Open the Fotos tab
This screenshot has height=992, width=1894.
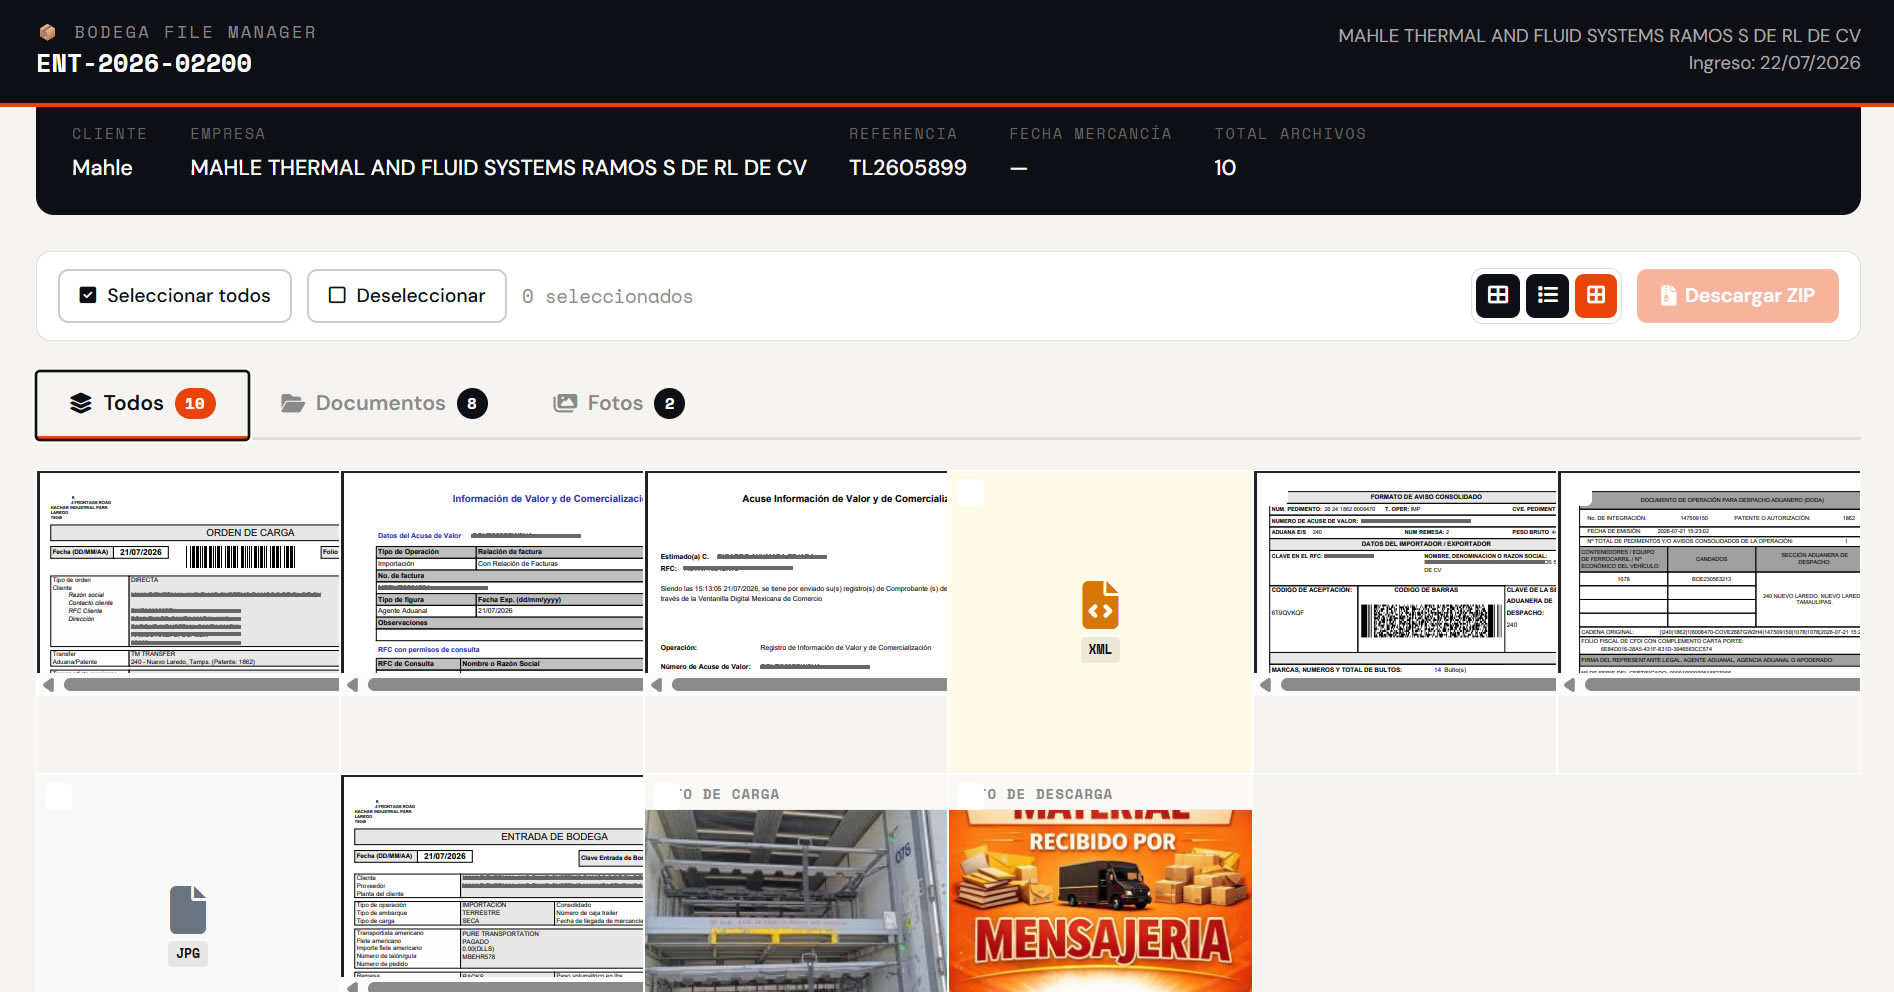coord(619,403)
